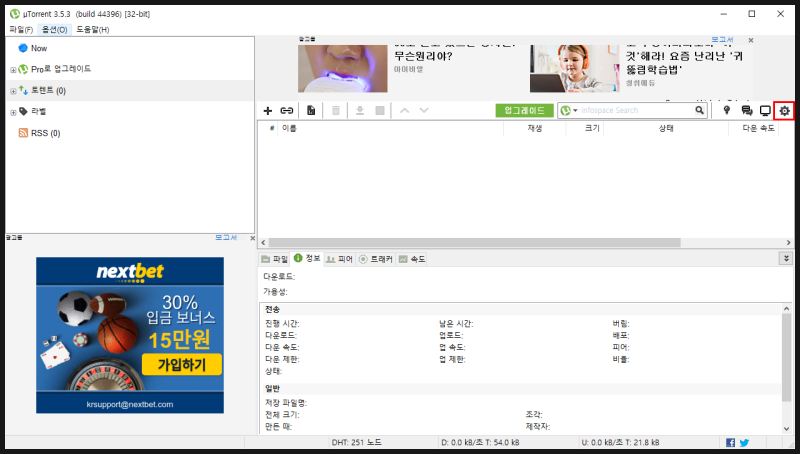Click krsupport@nextbet.com in ad
This screenshot has height=454, width=800.
130,404
